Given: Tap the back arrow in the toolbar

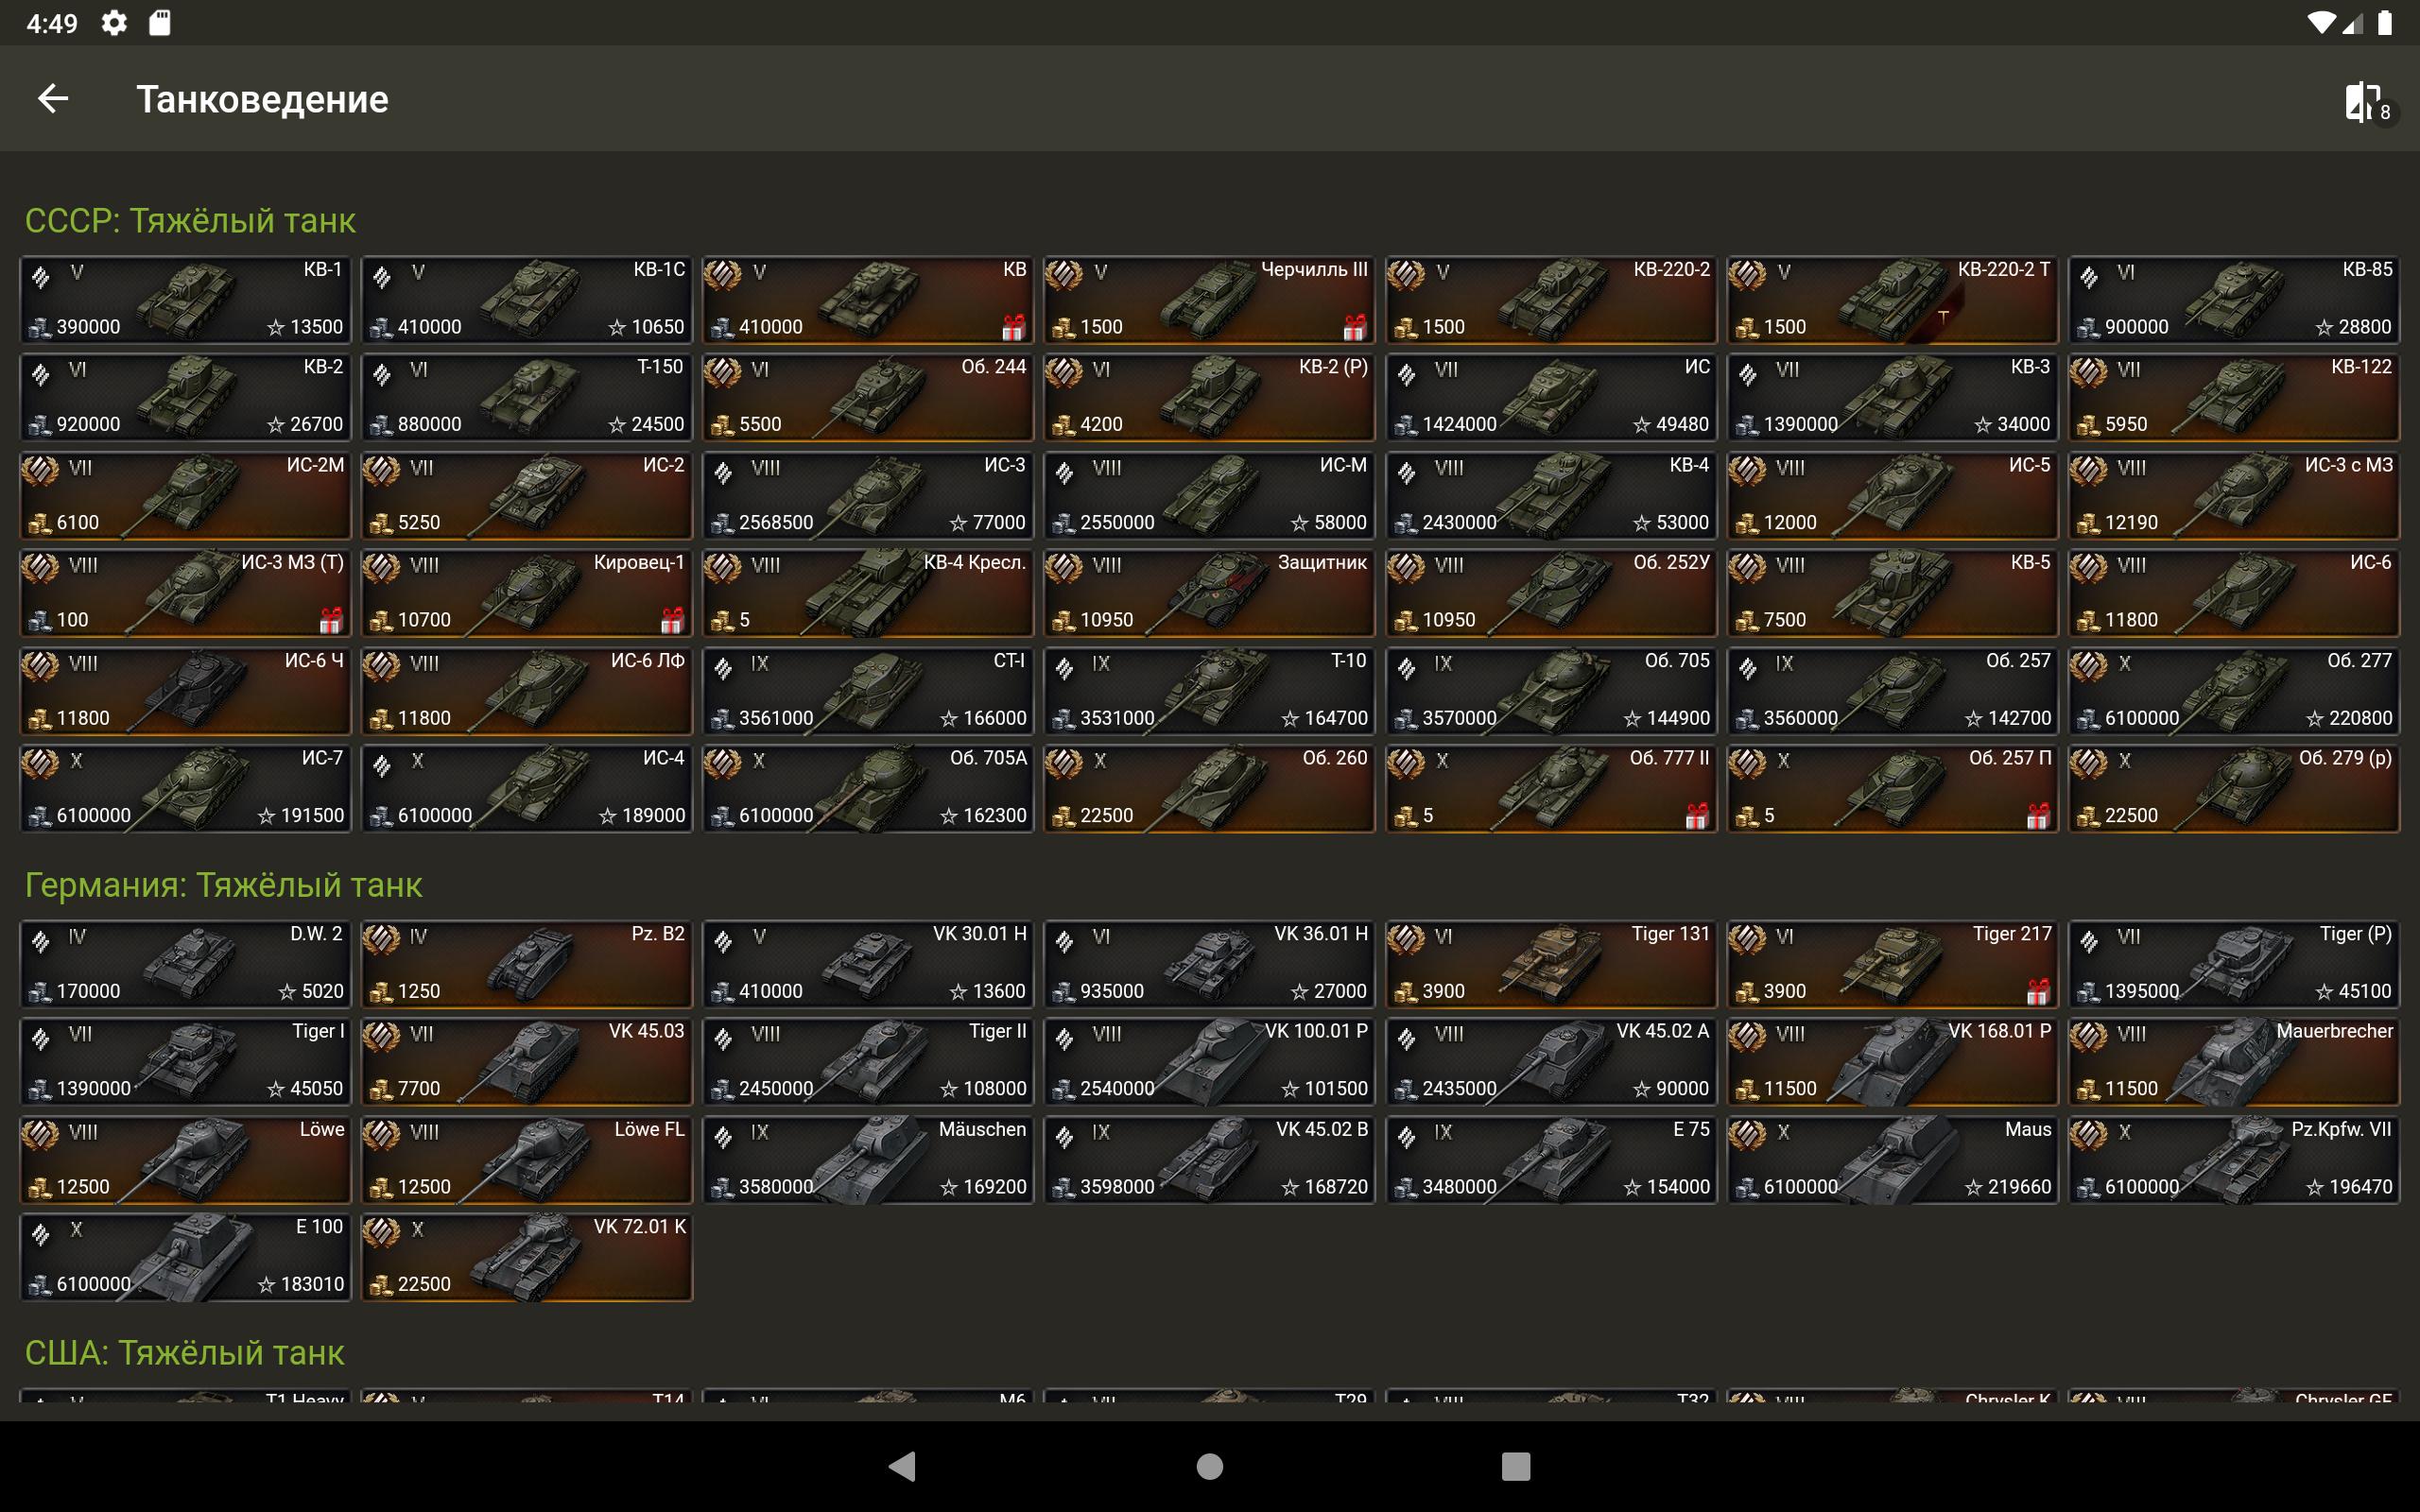Looking at the screenshot, I should click(53, 98).
